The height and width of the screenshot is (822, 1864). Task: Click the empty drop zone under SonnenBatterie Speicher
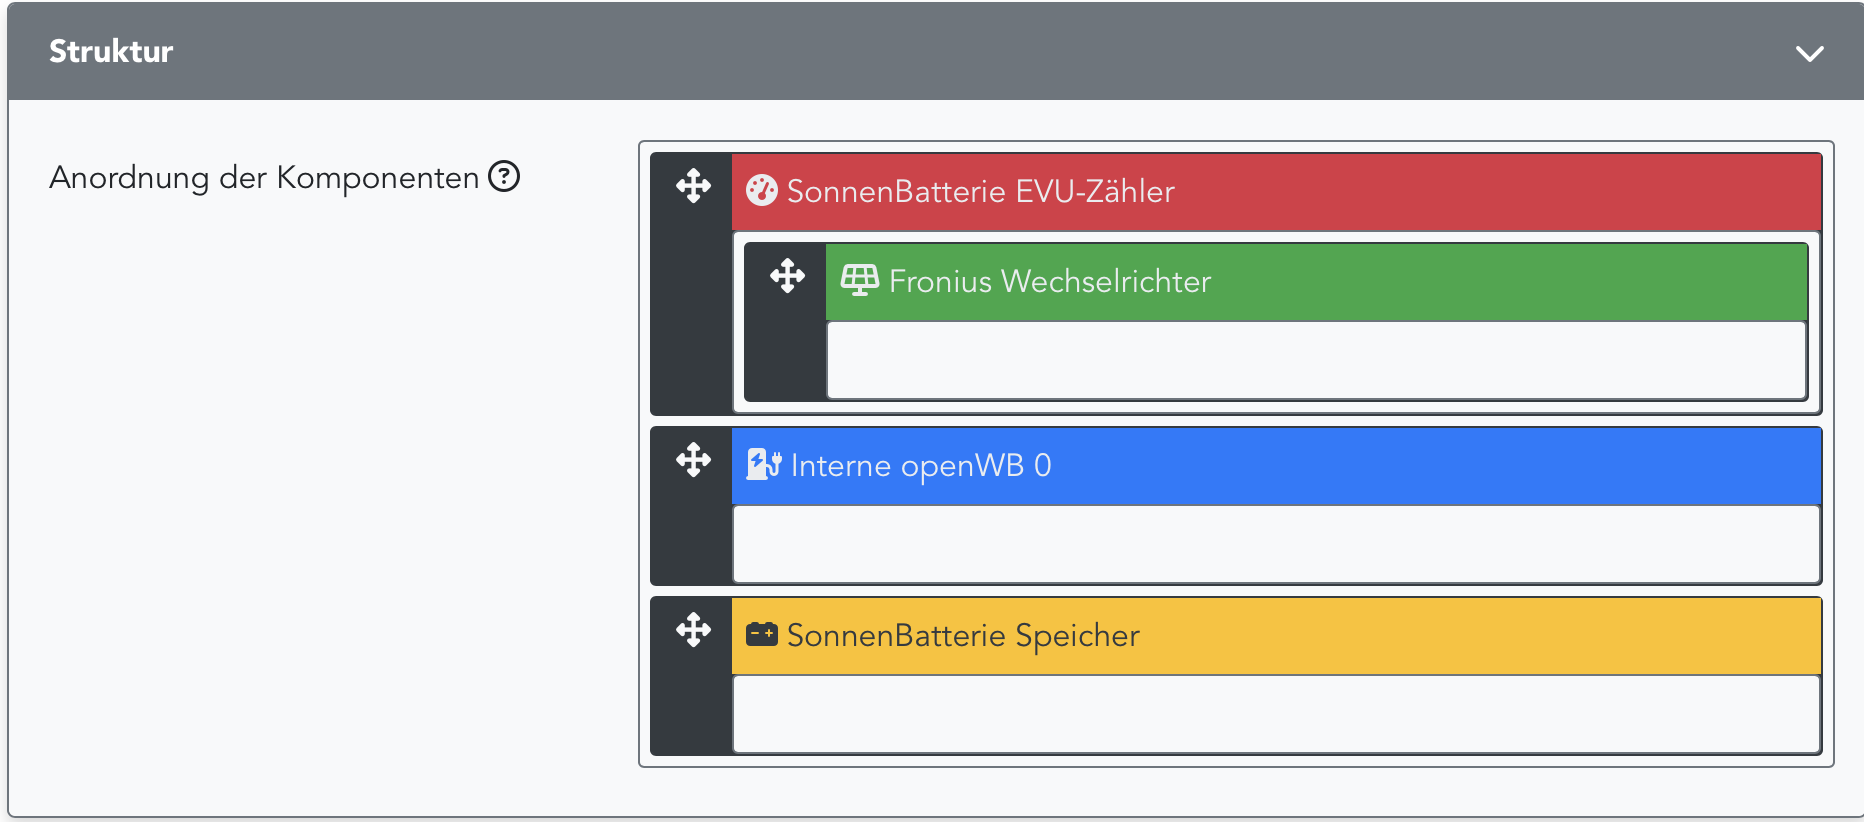coord(1276,714)
